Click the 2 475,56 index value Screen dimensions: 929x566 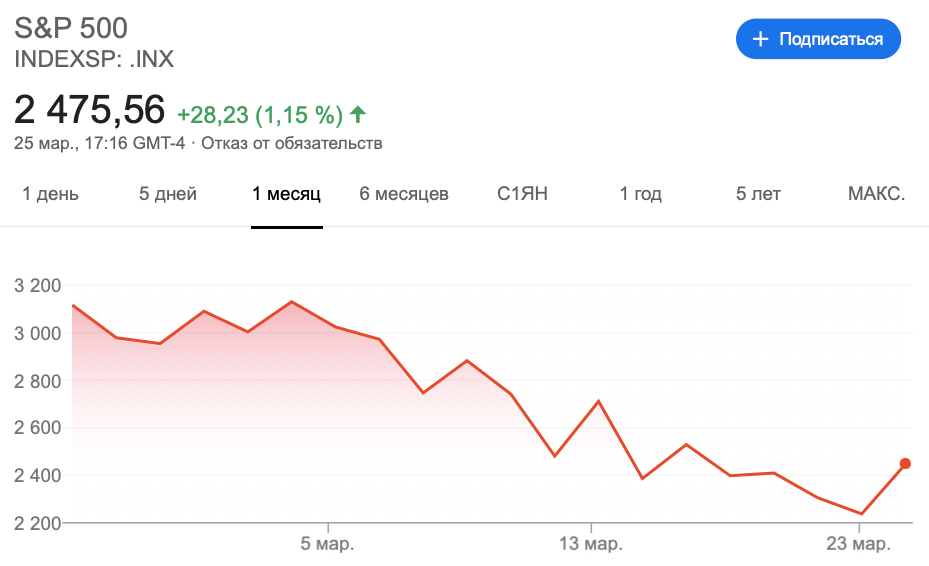pos(89,110)
